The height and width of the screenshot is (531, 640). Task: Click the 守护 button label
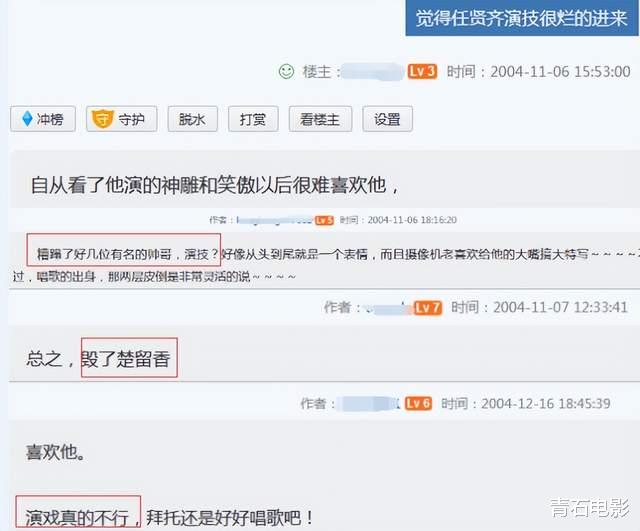[x=131, y=119]
